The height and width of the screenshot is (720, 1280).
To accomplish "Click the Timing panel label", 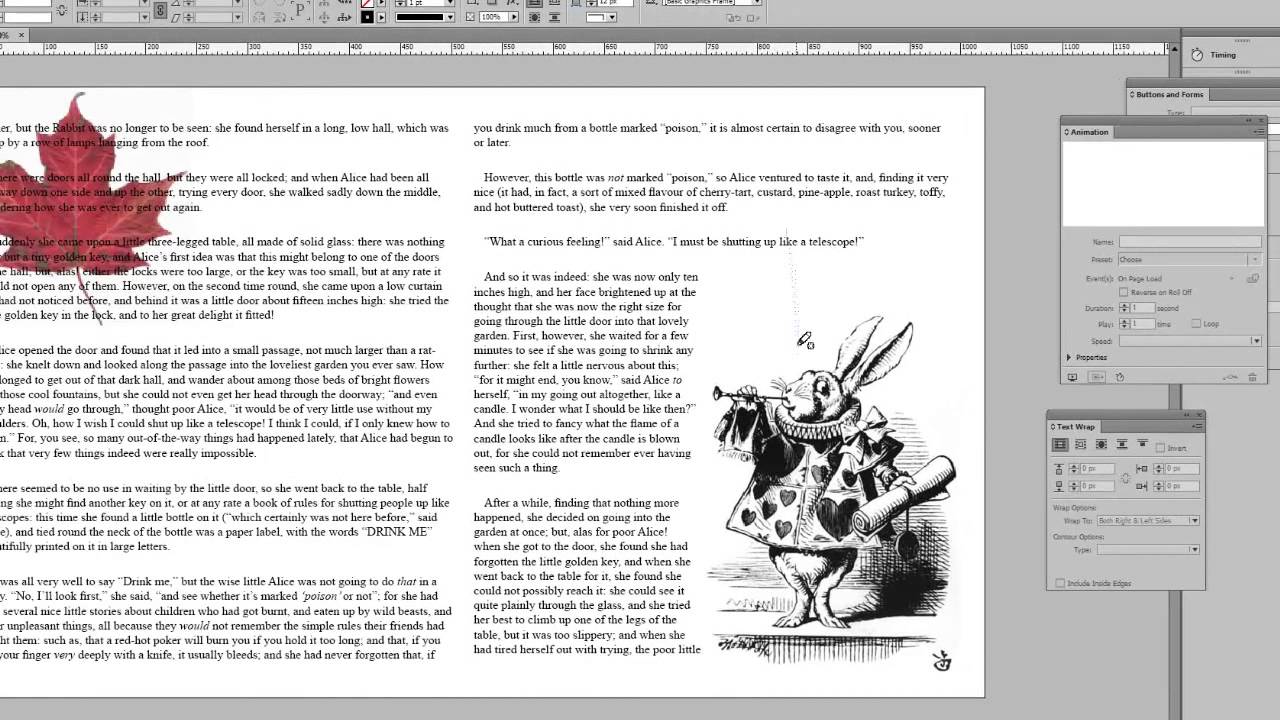I will (1223, 55).
